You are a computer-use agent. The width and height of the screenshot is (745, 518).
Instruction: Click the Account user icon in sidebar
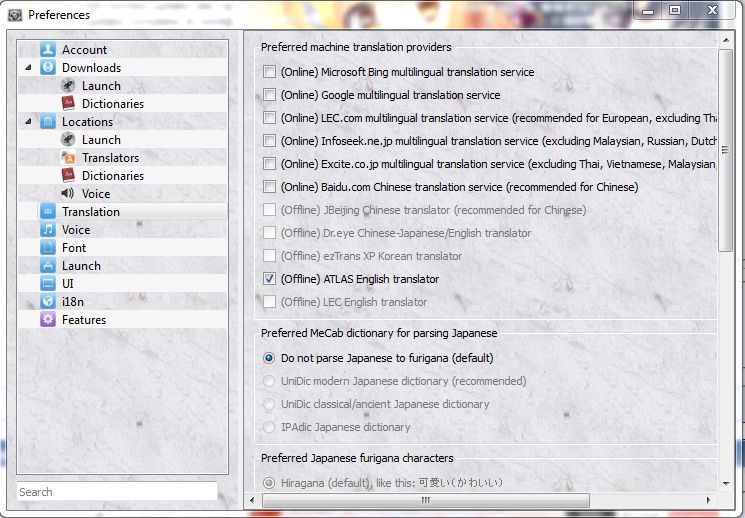(48, 50)
